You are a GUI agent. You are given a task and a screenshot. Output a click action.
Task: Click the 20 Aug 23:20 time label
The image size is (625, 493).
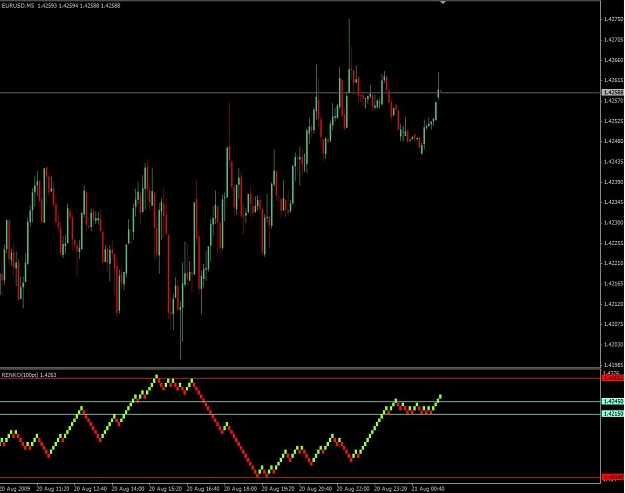[x=390, y=489]
